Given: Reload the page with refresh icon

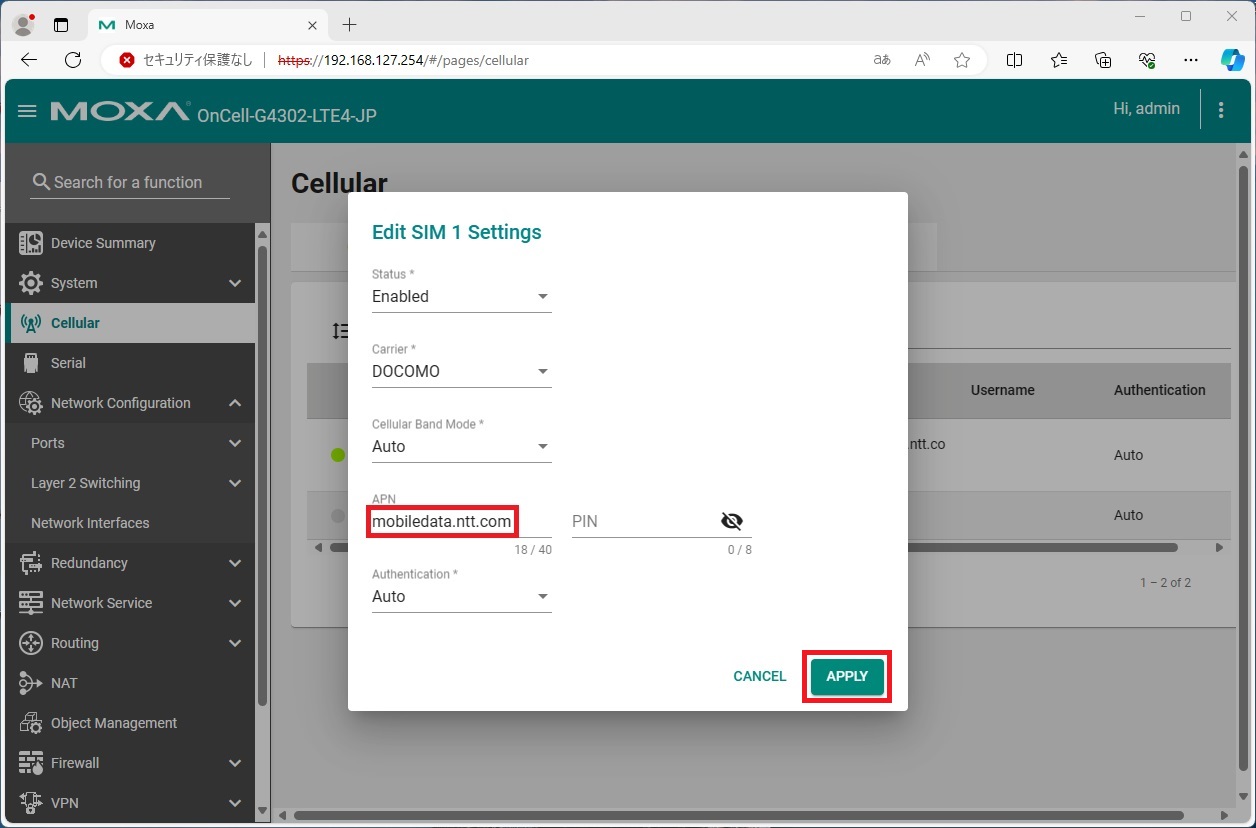Looking at the screenshot, I should tap(73, 60).
